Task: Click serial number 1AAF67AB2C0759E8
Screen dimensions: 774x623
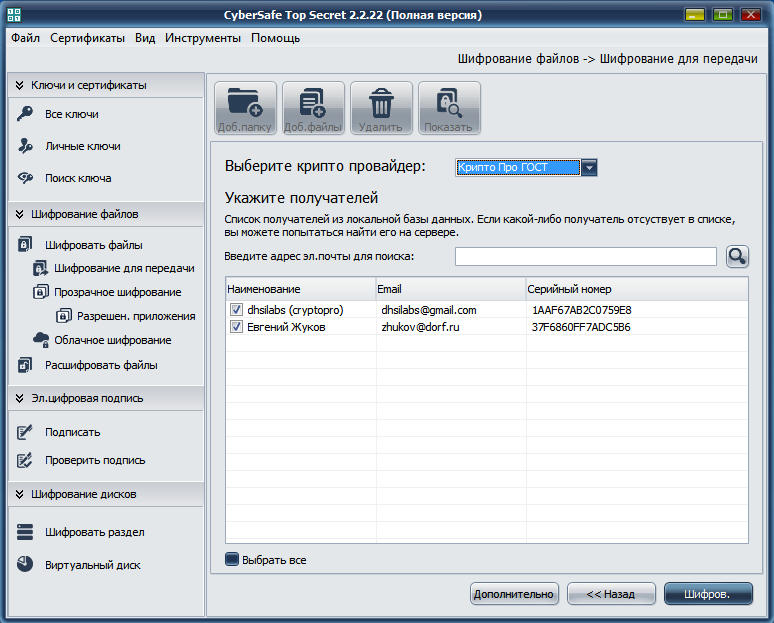Action: click(x=581, y=310)
